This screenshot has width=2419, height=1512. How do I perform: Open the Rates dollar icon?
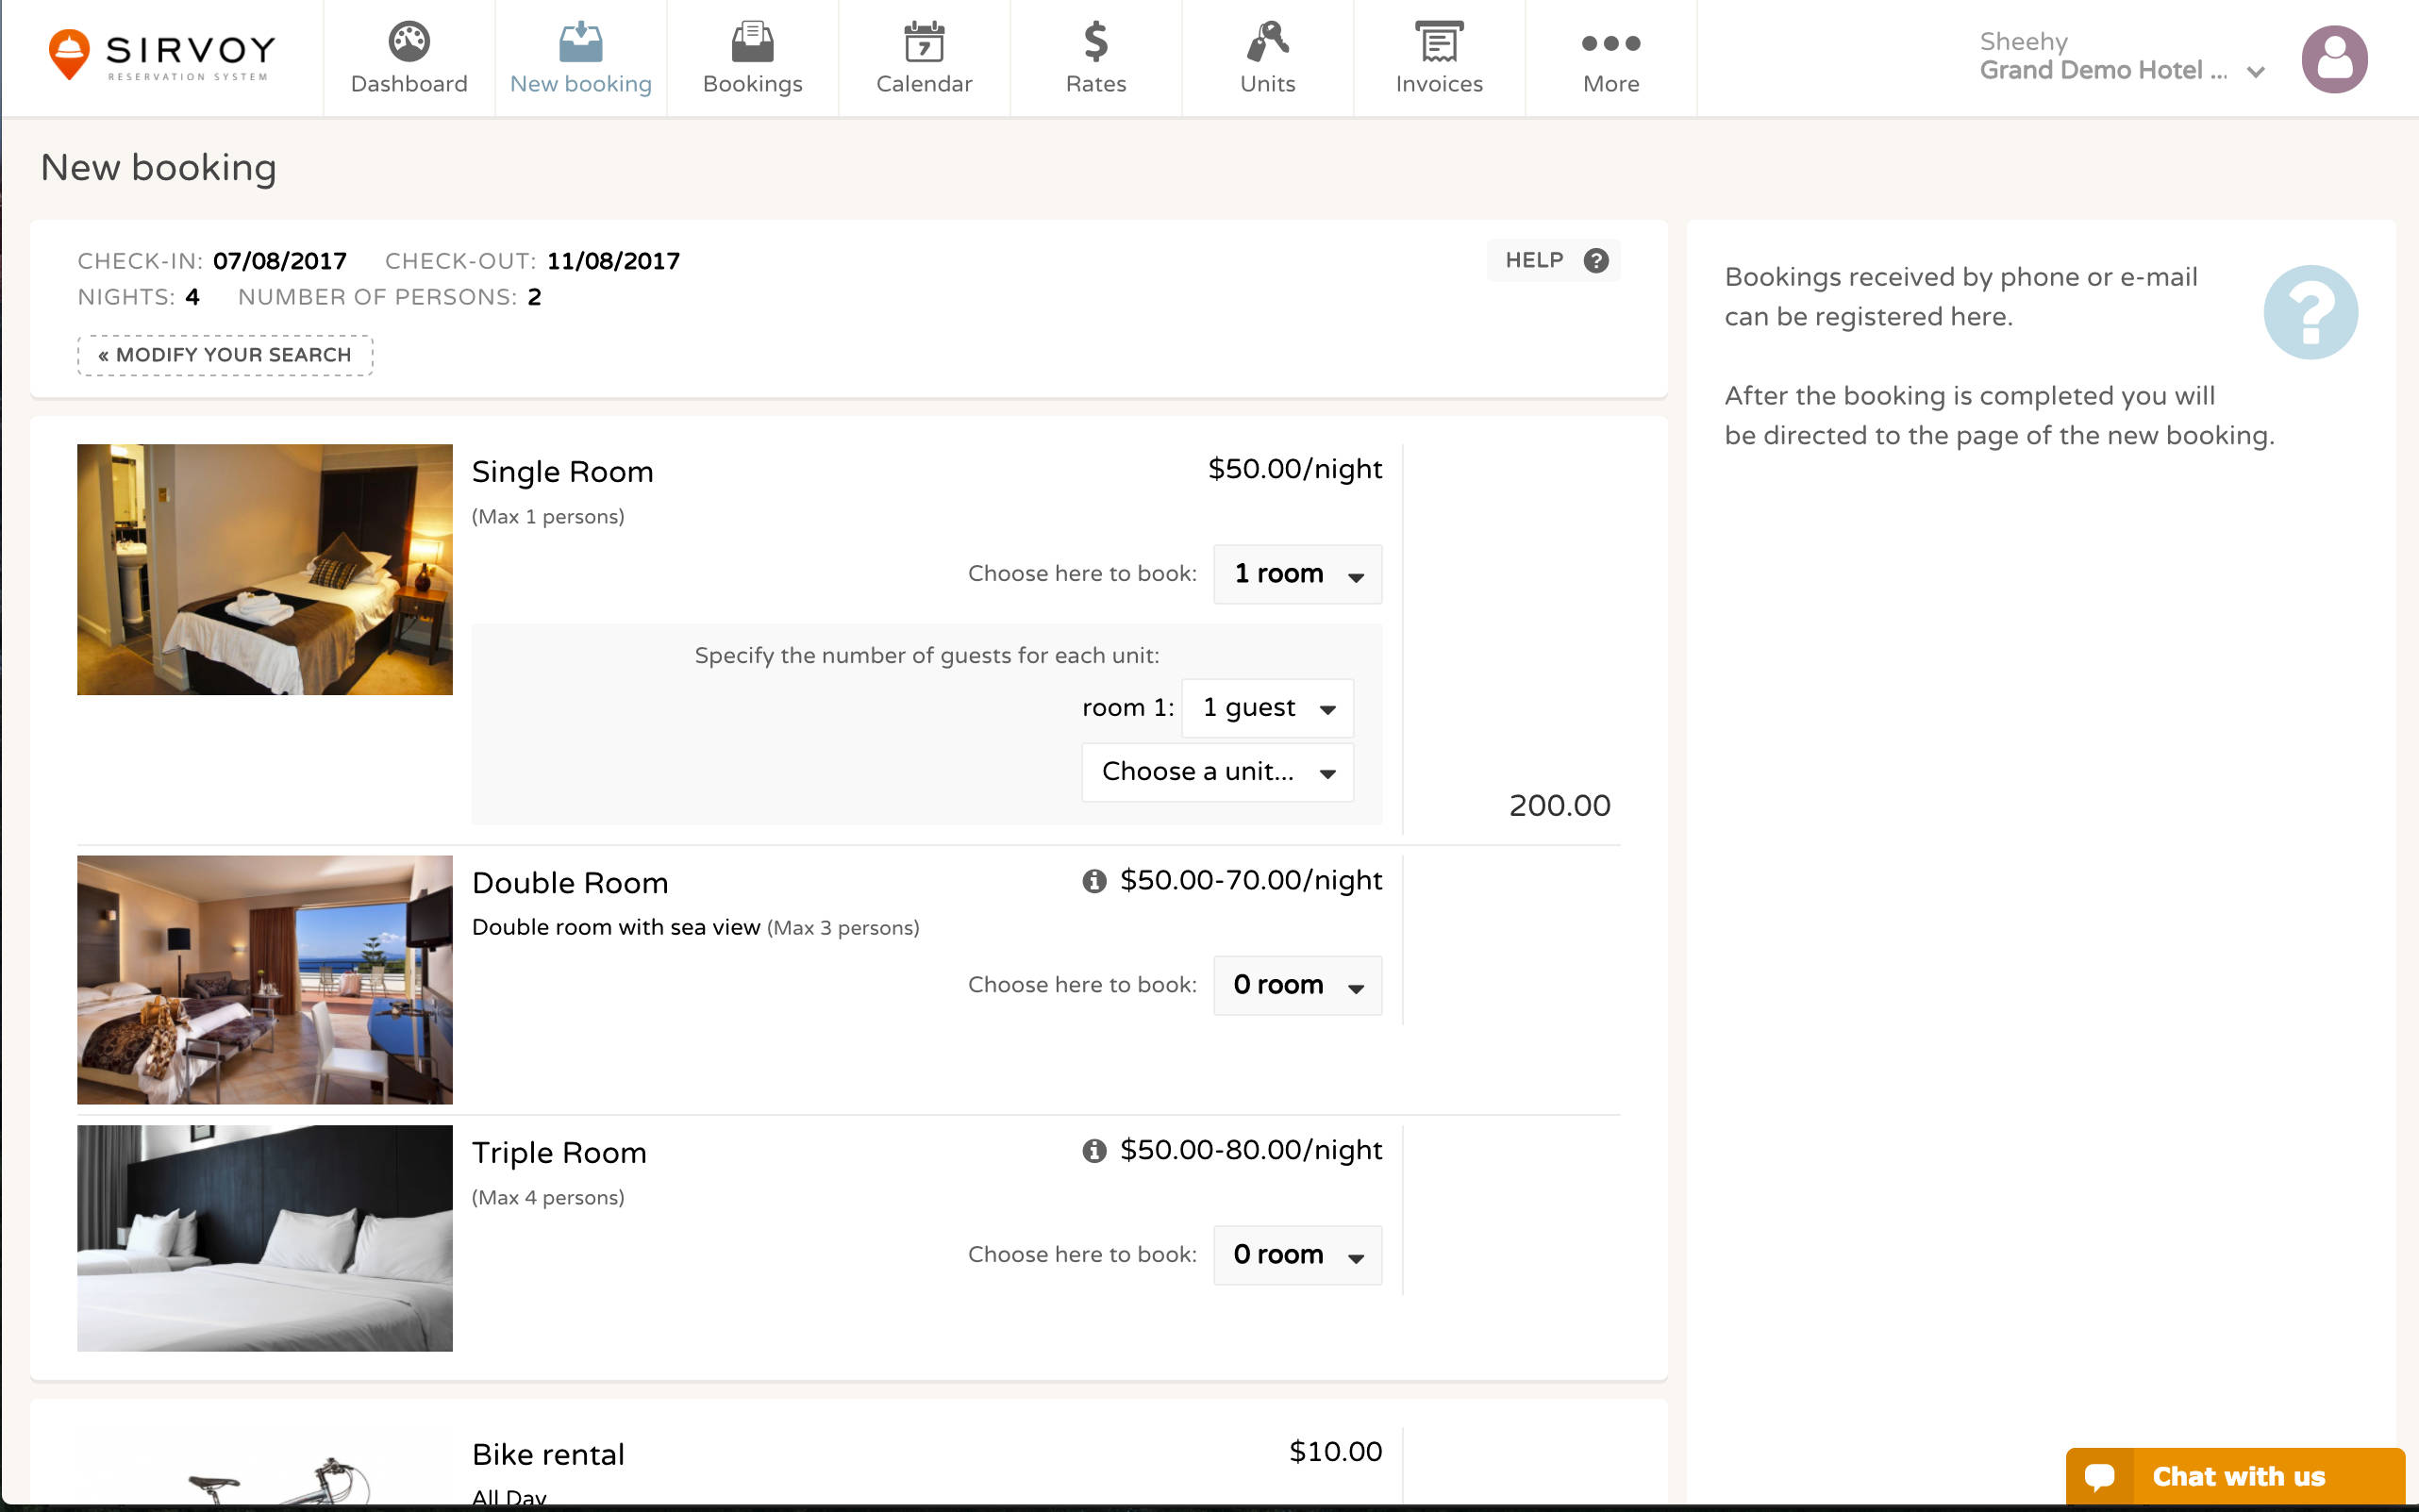pyautogui.click(x=1095, y=42)
